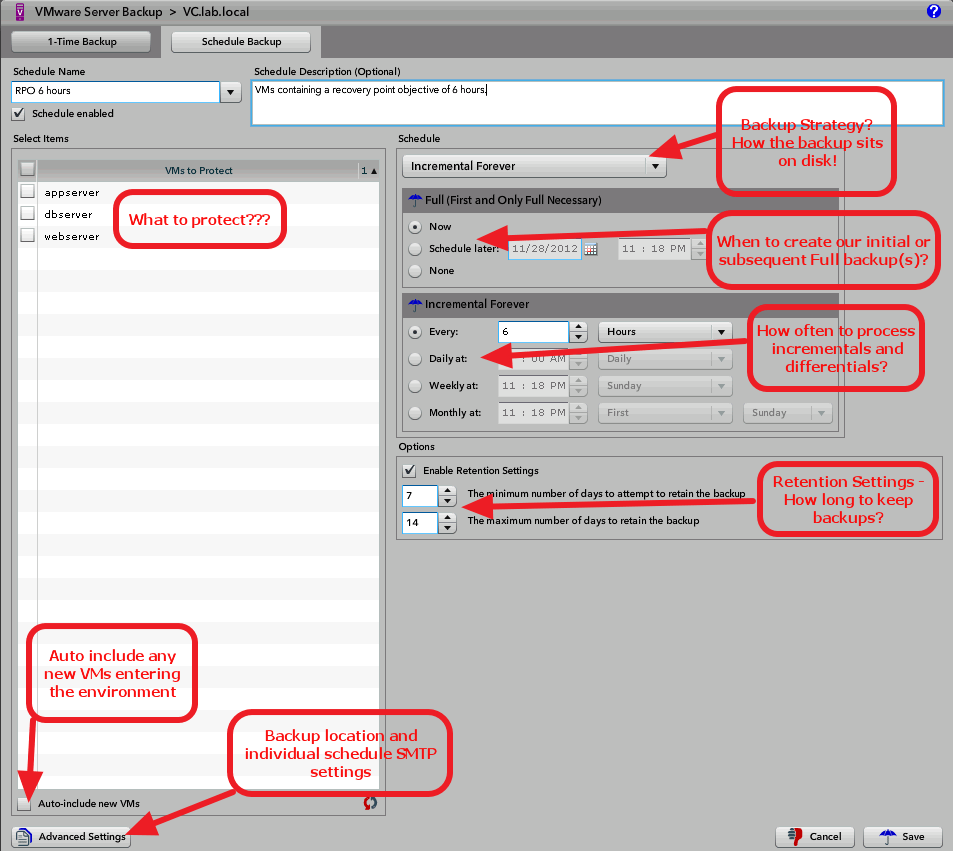
Task: Click the Cancel button
Action: [814, 837]
